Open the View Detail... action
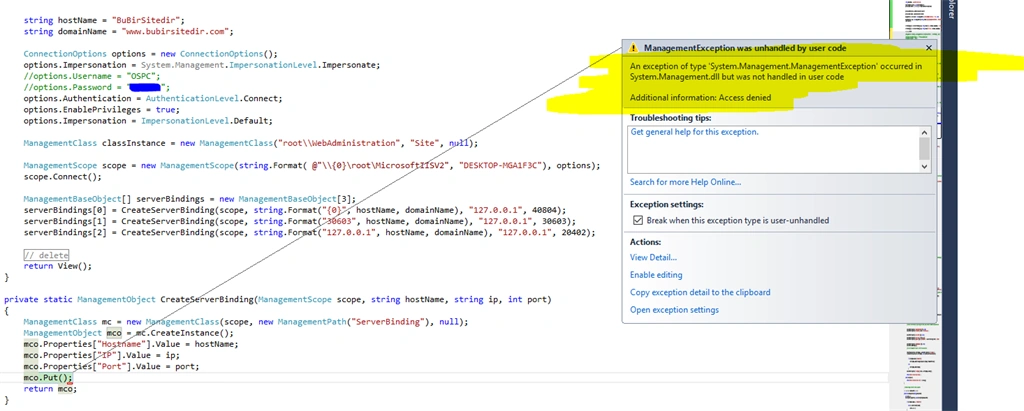 tap(653, 258)
